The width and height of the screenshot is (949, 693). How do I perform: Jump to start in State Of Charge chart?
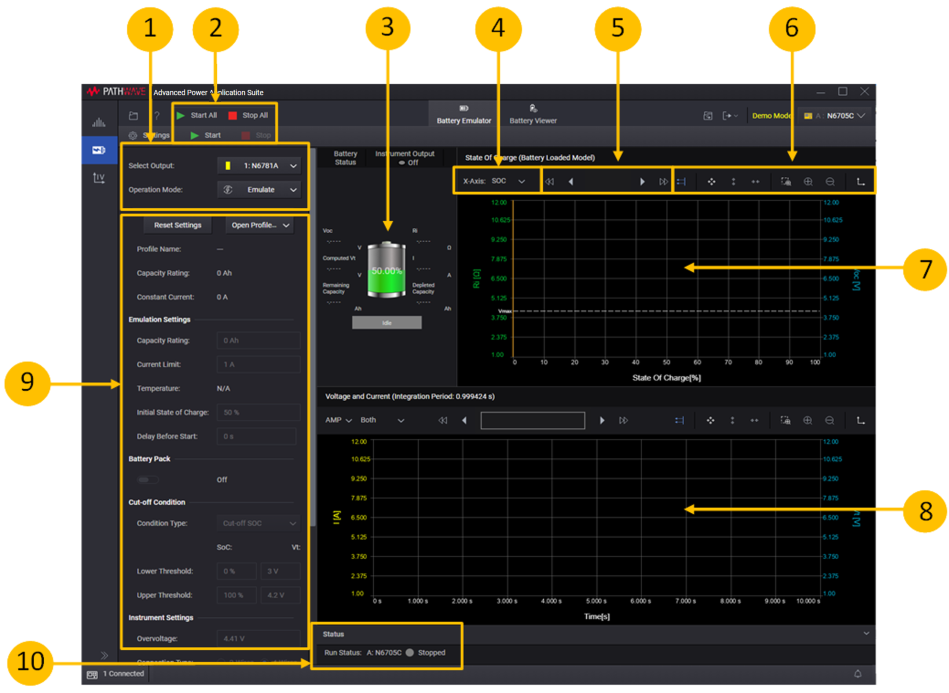tap(550, 182)
